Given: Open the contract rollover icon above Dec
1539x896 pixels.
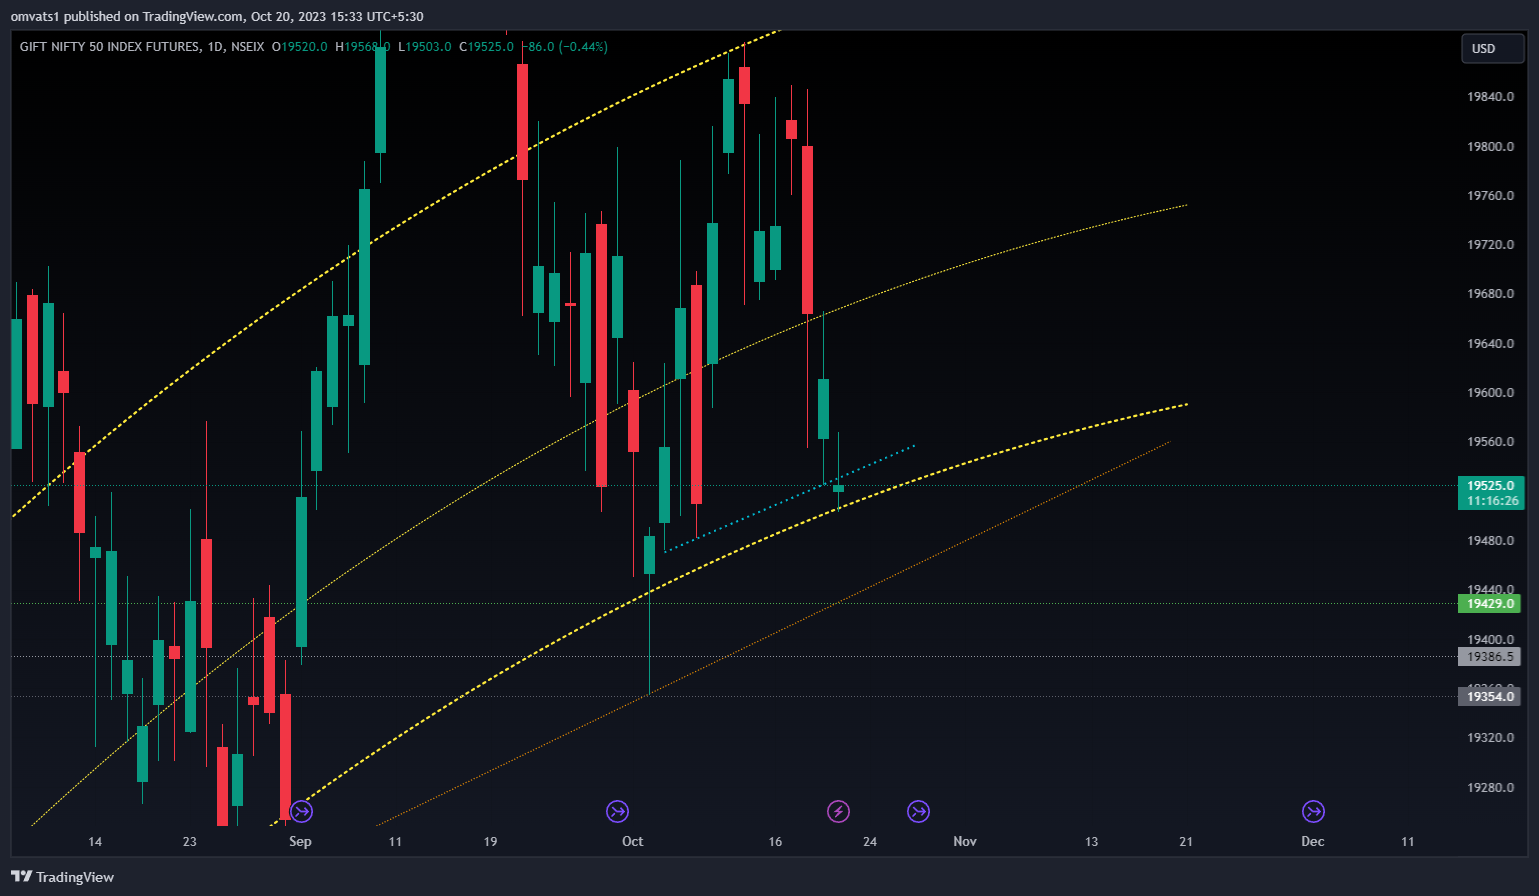Looking at the screenshot, I should click(1313, 811).
